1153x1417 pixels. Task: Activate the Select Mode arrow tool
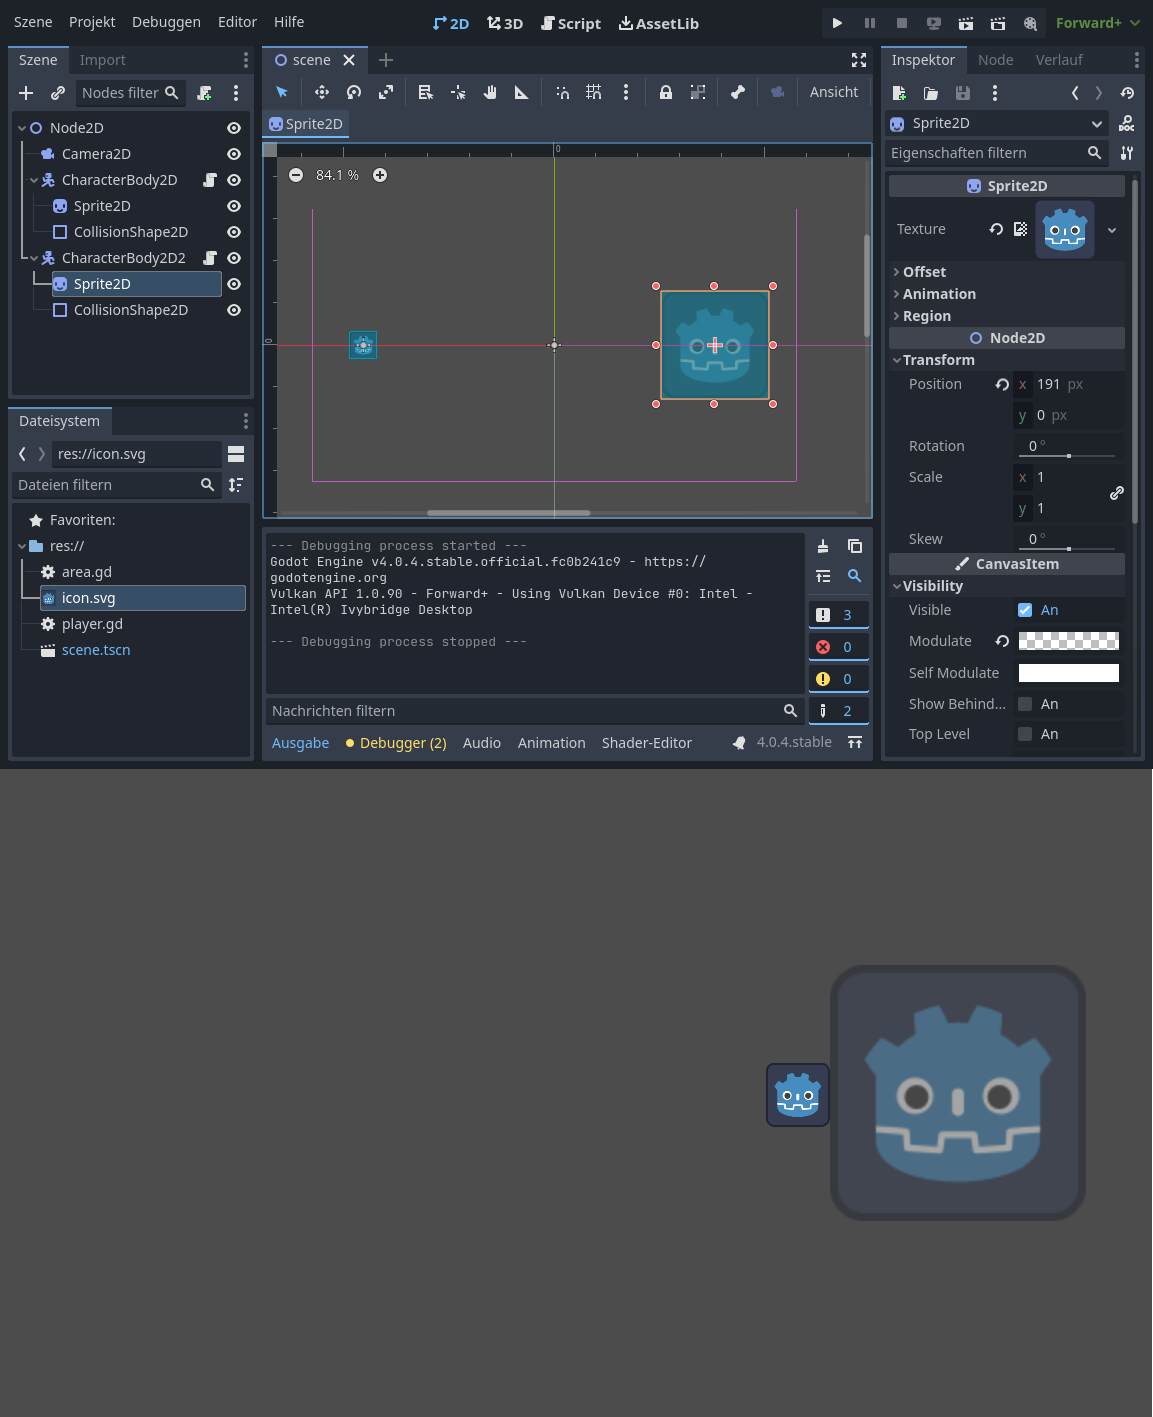click(x=282, y=92)
